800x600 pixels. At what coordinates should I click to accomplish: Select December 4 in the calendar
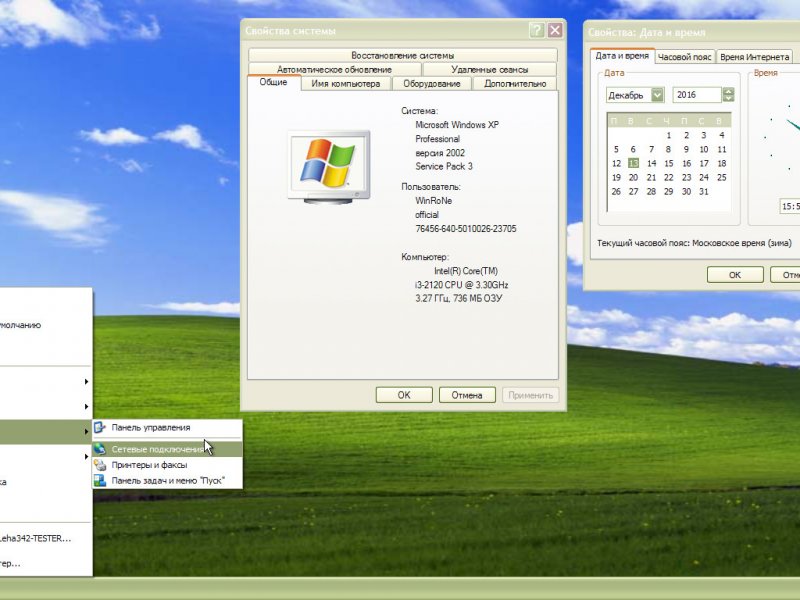tap(721, 135)
